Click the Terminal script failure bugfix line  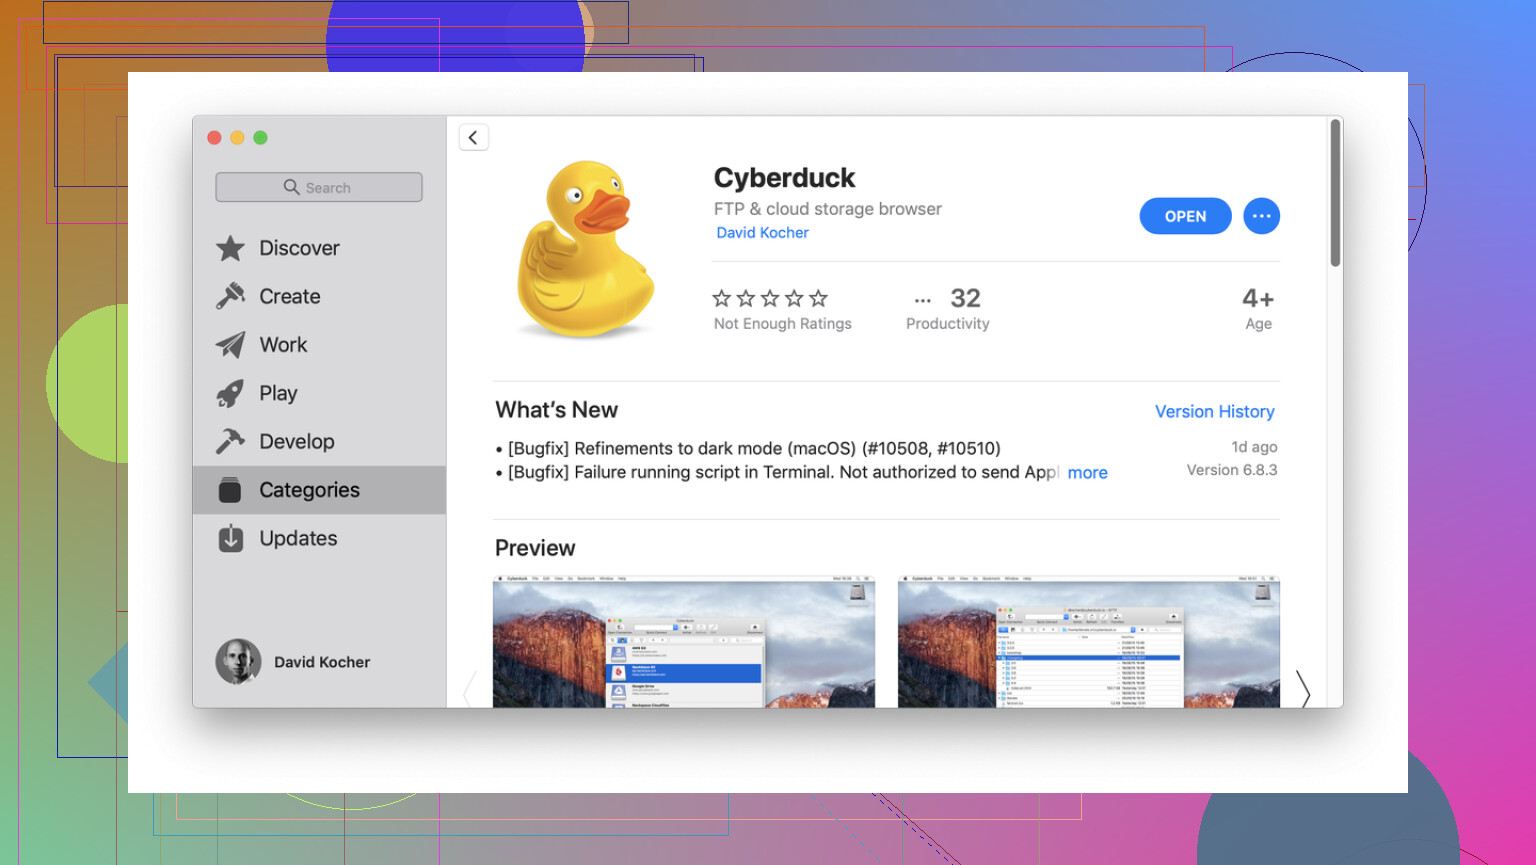point(777,473)
